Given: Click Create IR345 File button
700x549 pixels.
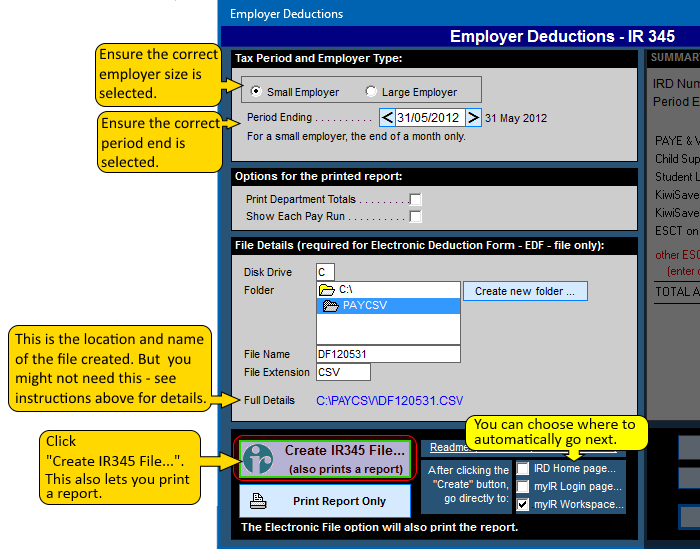Looking at the screenshot, I should coord(325,459).
